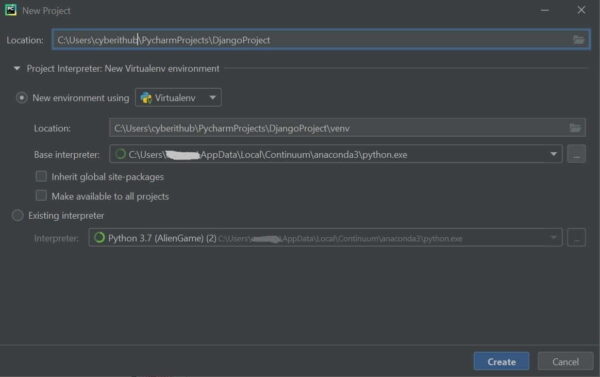Viewport: 600px width, 377px height.
Task: Click Python 3.7 (AlienGame) interpreter text
Action: (x=162, y=238)
